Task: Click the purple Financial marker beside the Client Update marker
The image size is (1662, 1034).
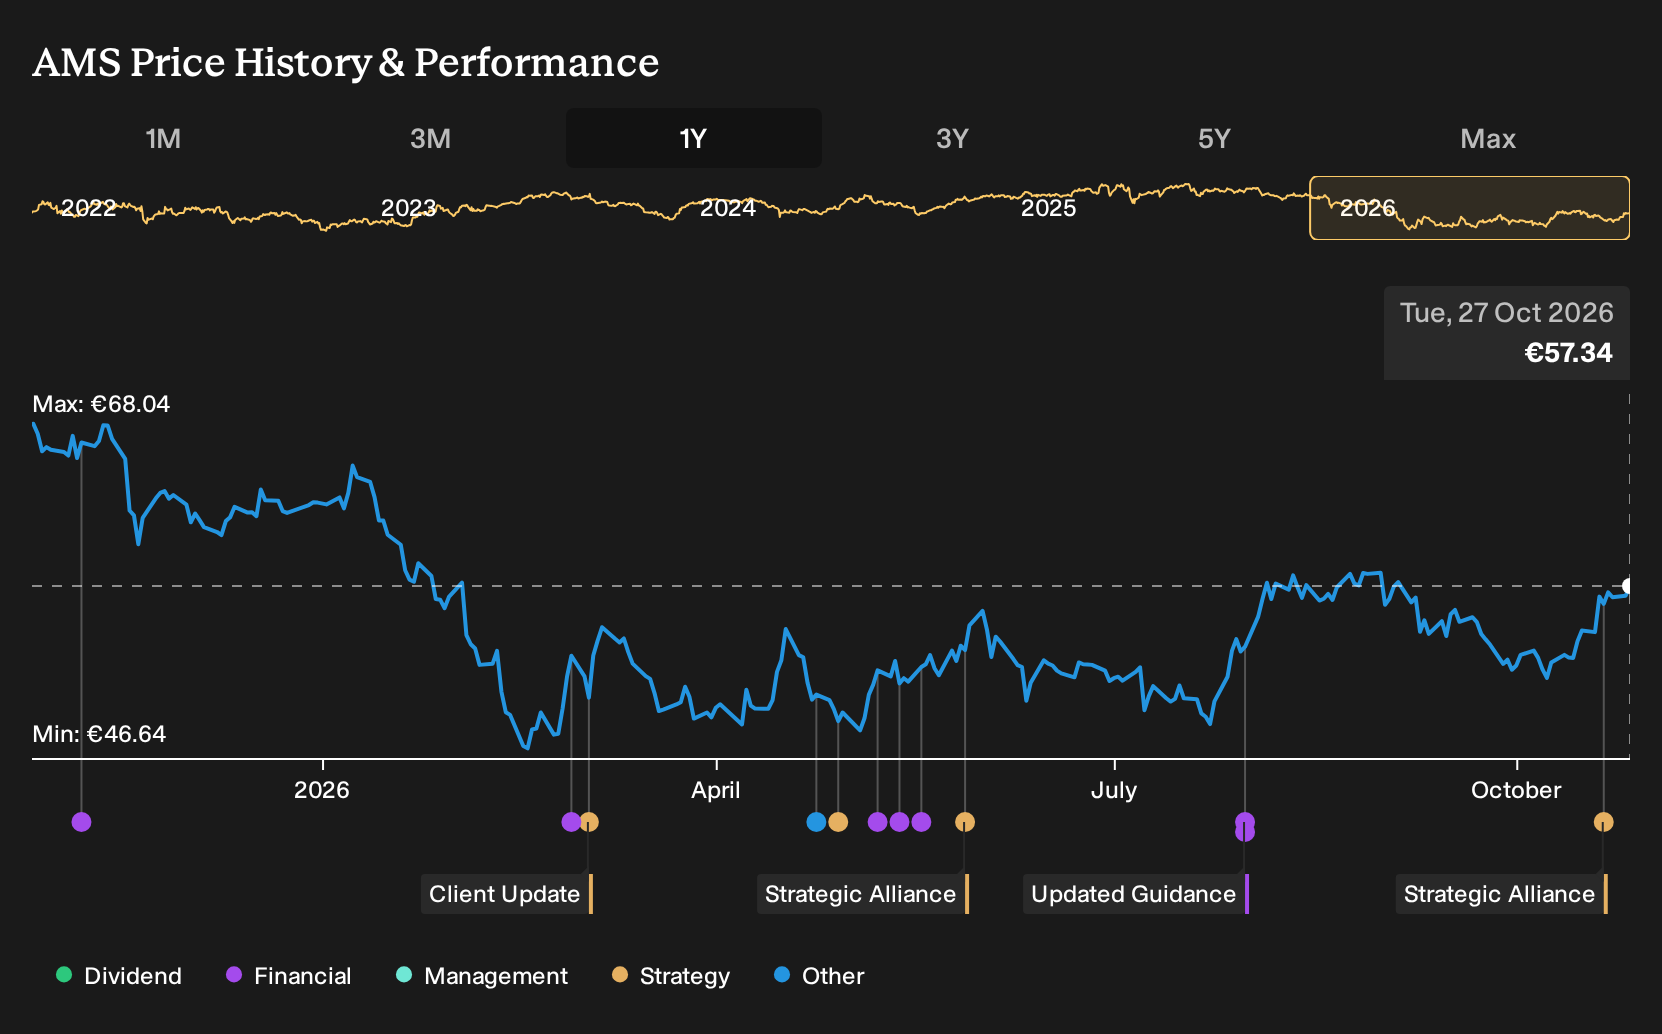Action: coord(571,822)
